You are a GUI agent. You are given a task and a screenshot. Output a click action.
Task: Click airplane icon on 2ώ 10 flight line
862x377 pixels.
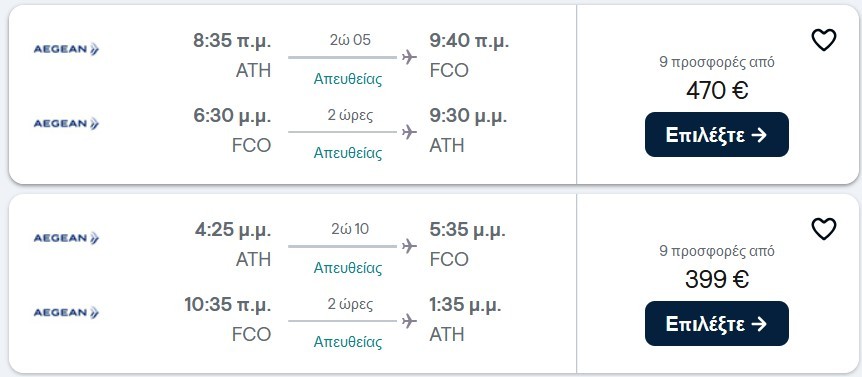pyautogui.click(x=409, y=246)
